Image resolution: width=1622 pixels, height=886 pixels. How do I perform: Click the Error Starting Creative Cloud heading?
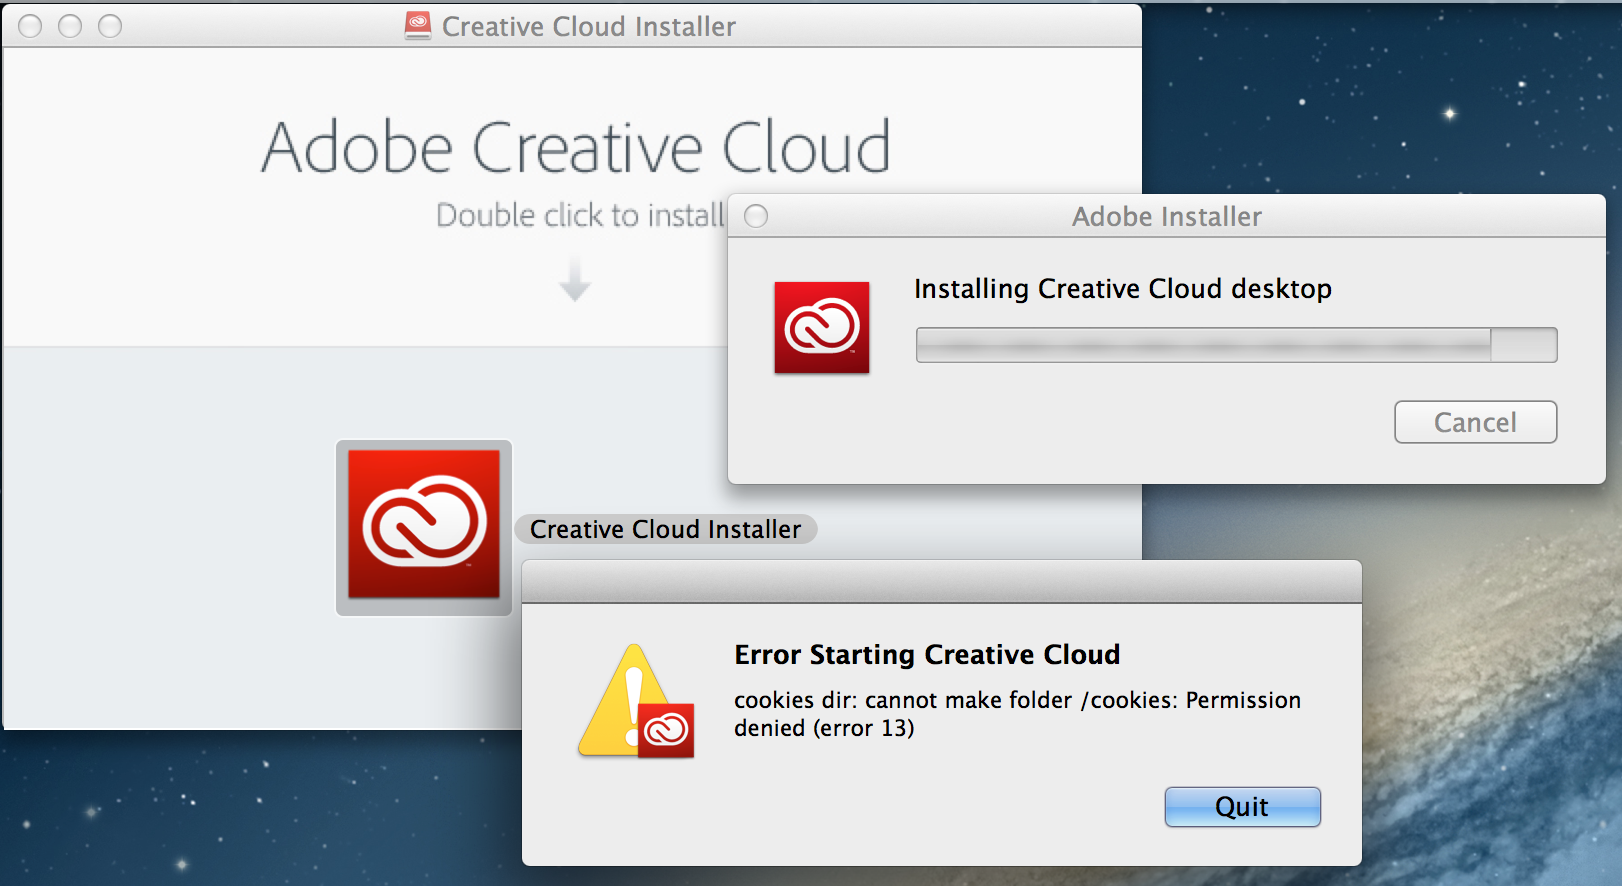coord(927,654)
